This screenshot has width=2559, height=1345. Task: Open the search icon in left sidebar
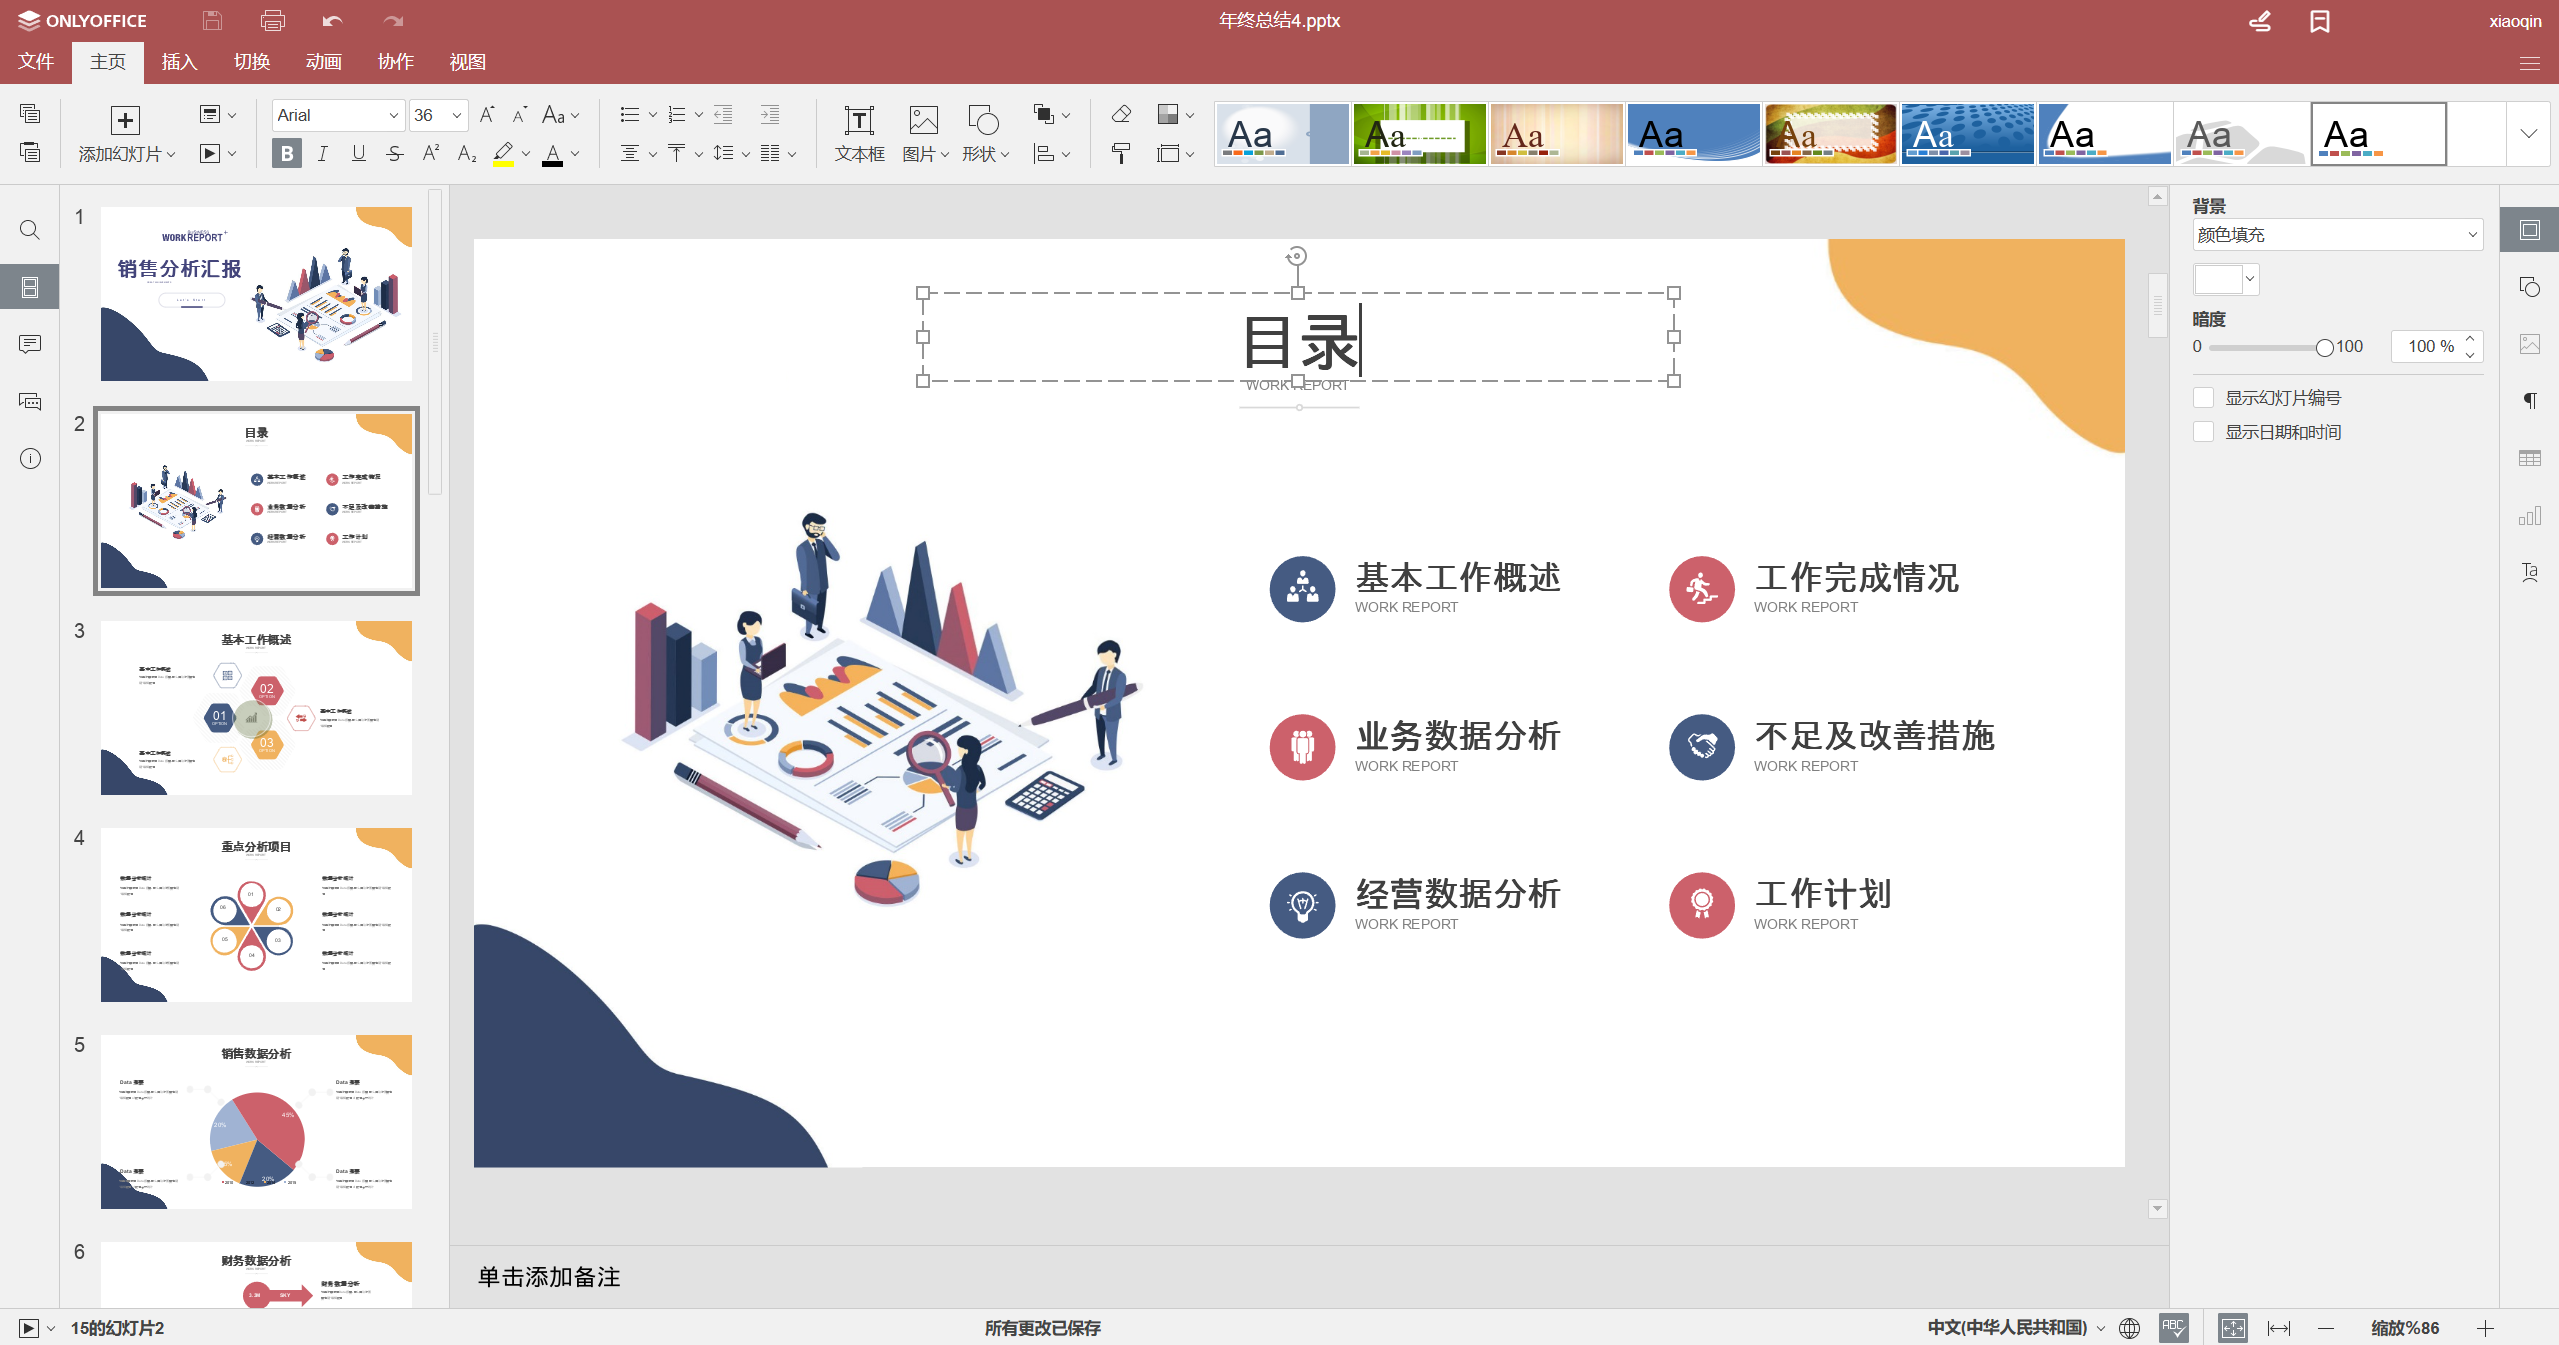[30, 230]
